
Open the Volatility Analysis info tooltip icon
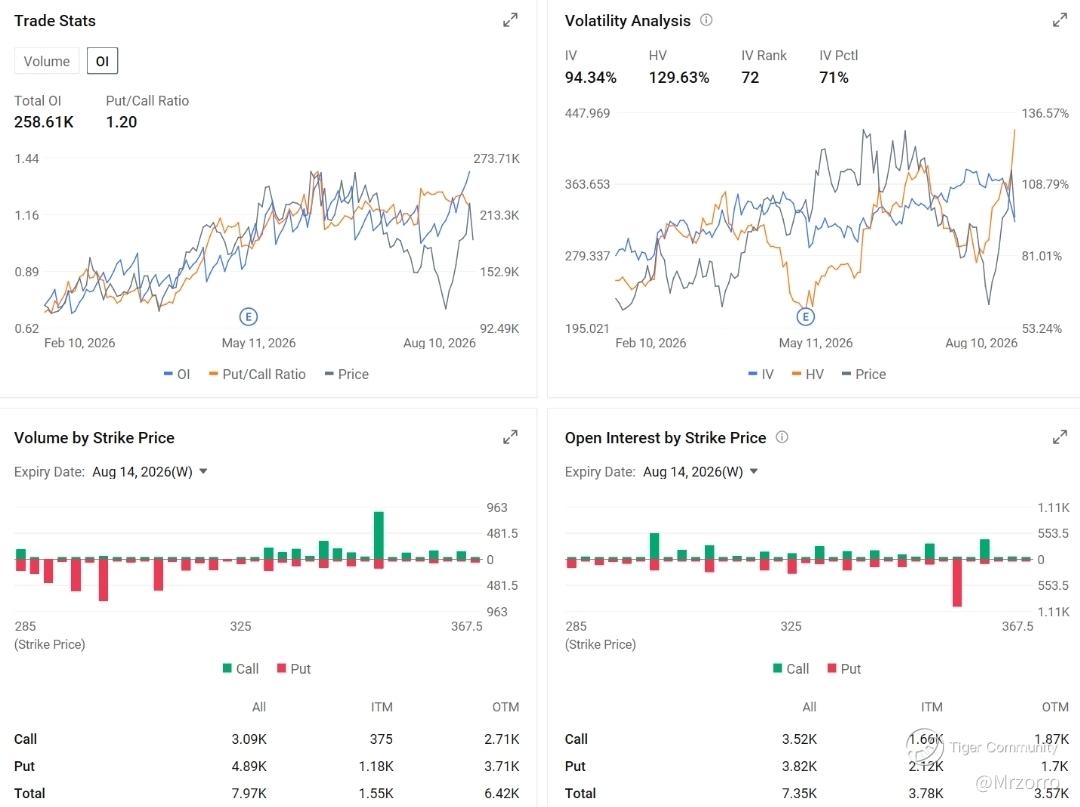tap(706, 20)
